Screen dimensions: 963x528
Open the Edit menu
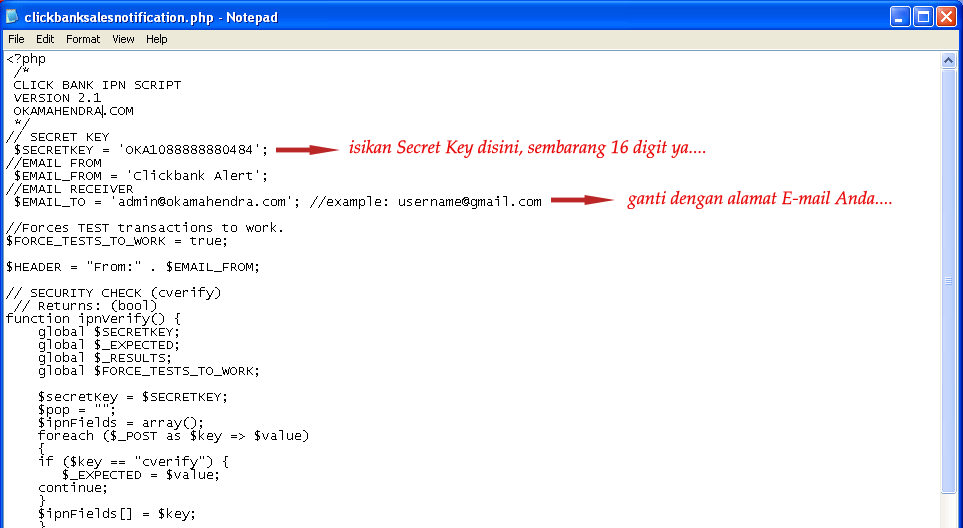pyautogui.click(x=45, y=39)
